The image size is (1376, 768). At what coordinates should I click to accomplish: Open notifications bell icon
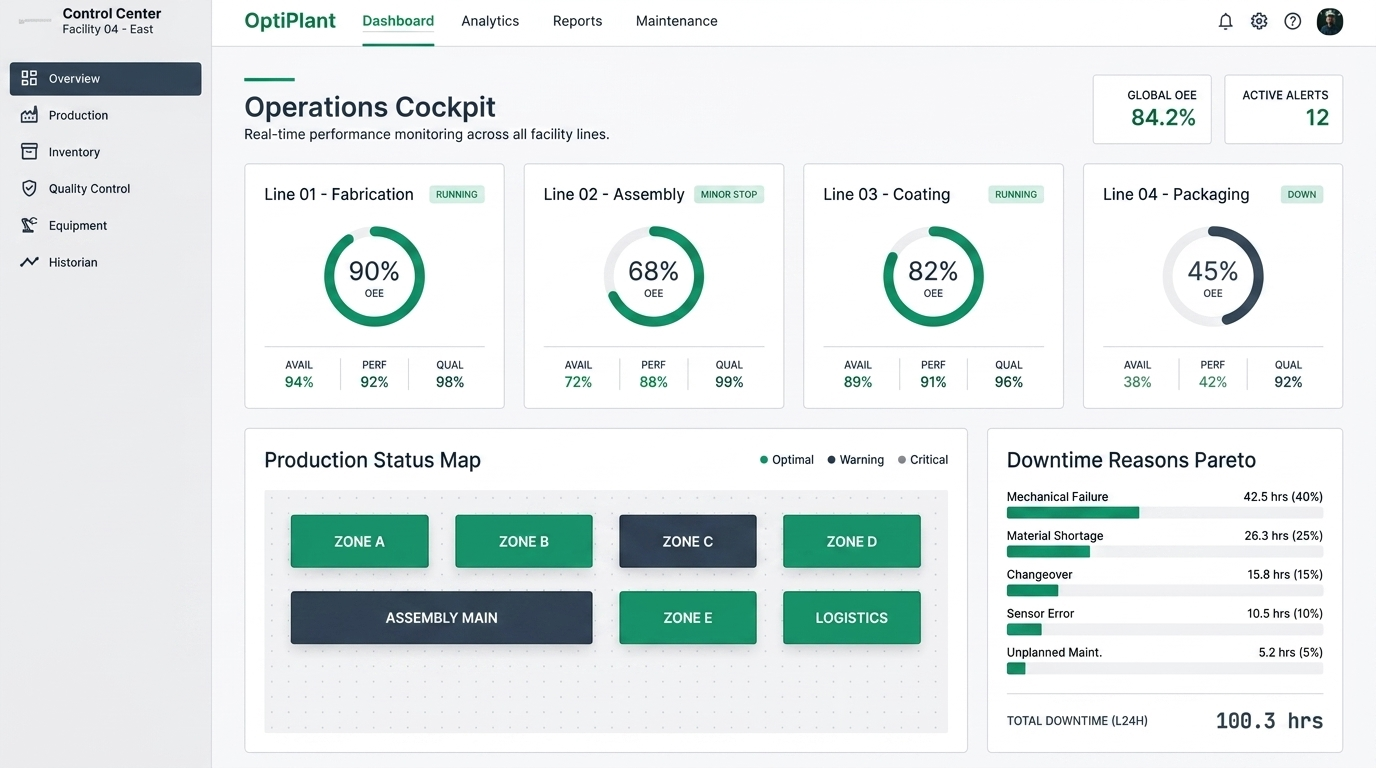[x=1225, y=21]
